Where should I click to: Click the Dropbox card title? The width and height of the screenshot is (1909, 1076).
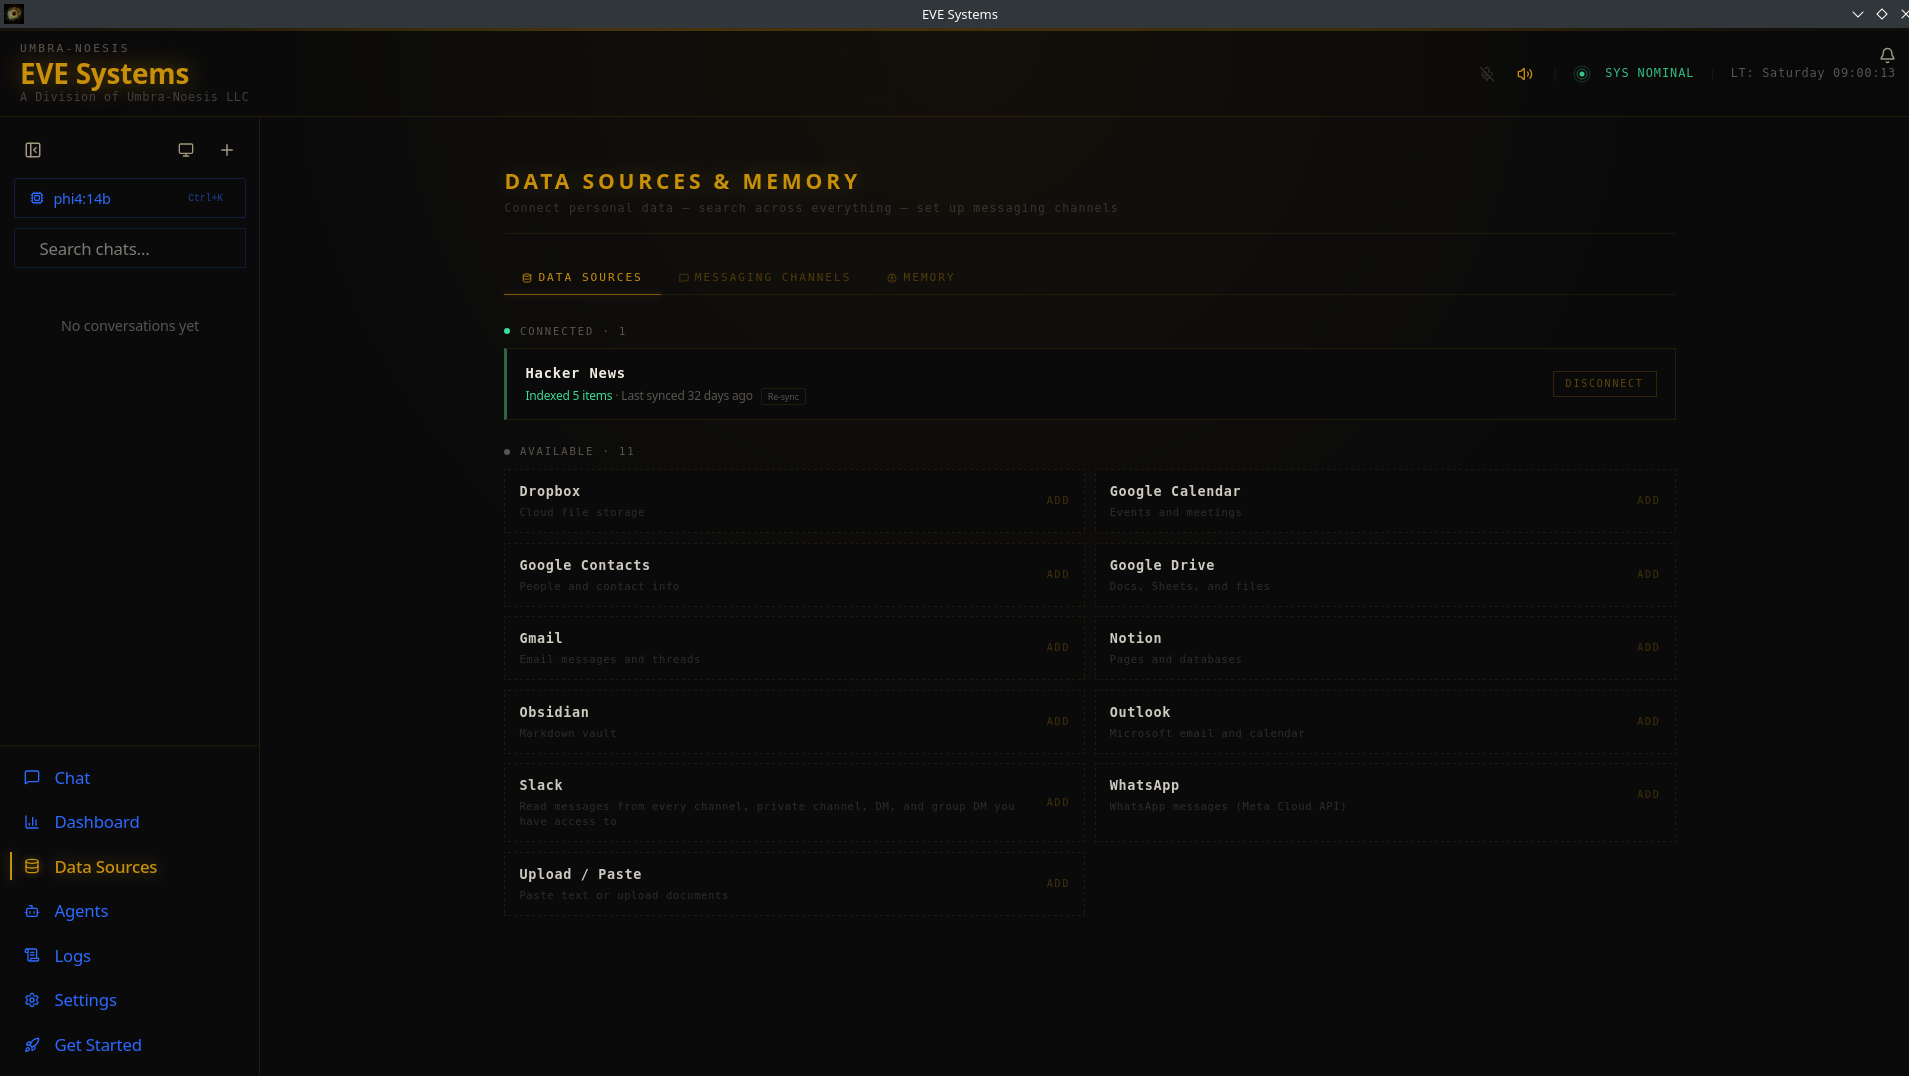pyautogui.click(x=550, y=491)
